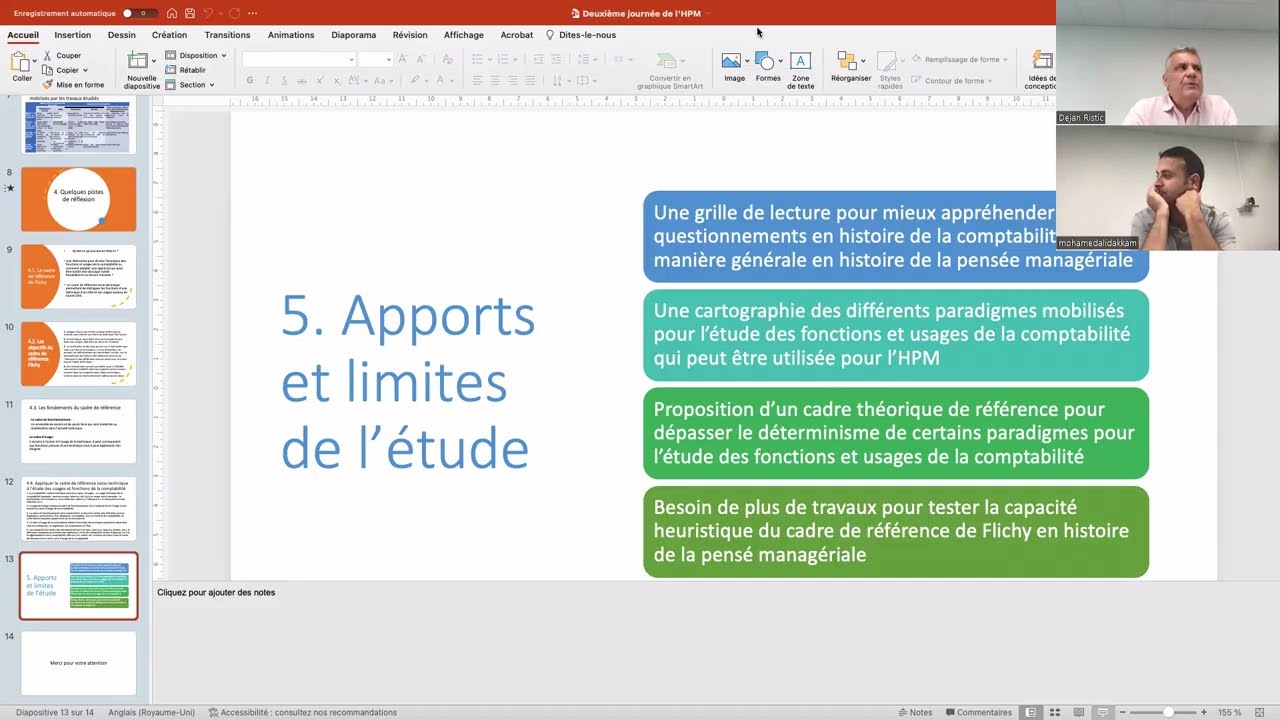Switch to slide sorter view
Image resolution: width=1280 pixels, height=720 pixels.
pos(1055,712)
